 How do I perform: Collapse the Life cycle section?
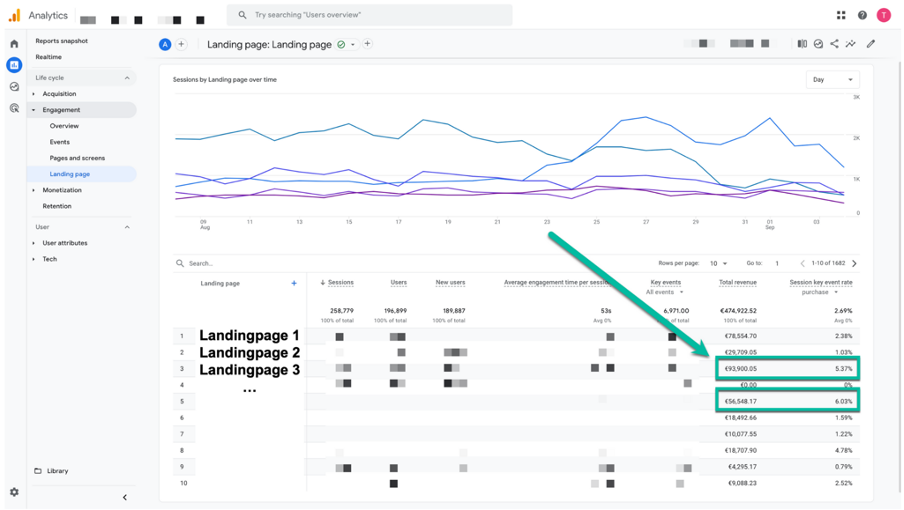tap(127, 78)
